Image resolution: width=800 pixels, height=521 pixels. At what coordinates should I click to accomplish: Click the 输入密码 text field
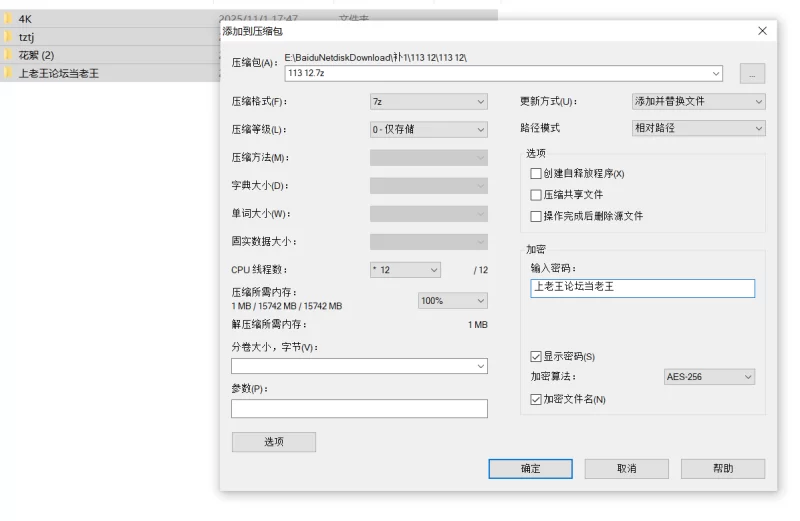pyautogui.click(x=642, y=288)
